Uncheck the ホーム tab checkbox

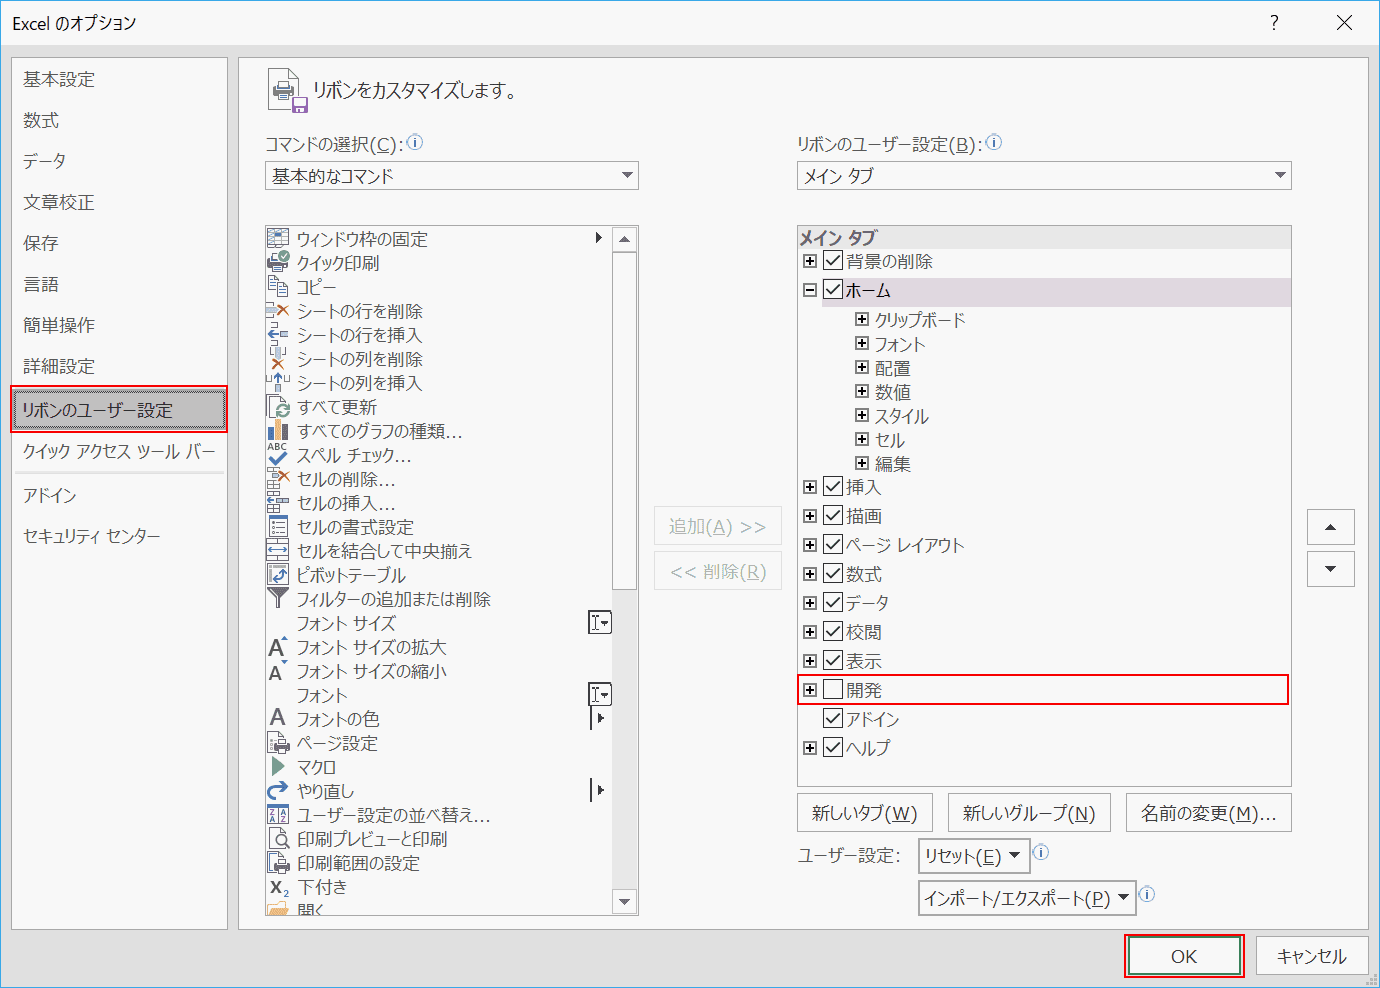(x=833, y=290)
